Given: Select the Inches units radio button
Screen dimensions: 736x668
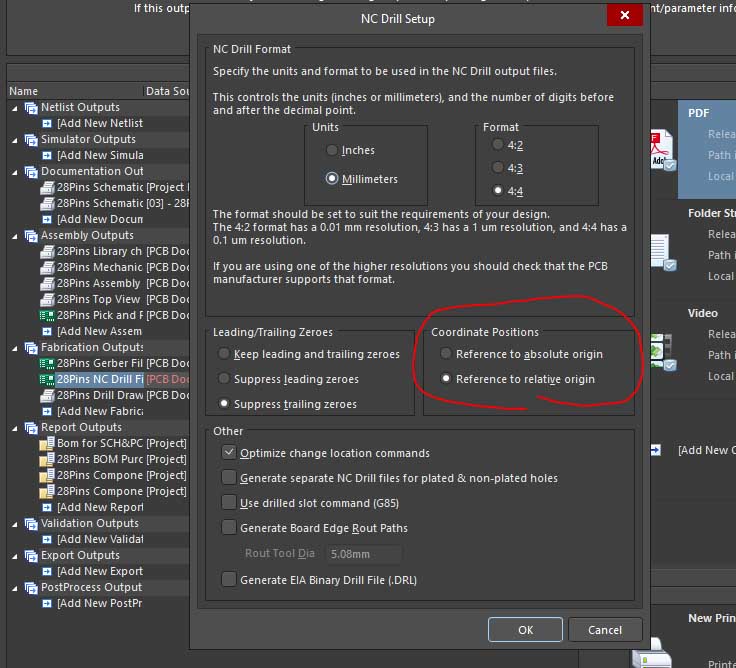Looking at the screenshot, I should (333, 150).
